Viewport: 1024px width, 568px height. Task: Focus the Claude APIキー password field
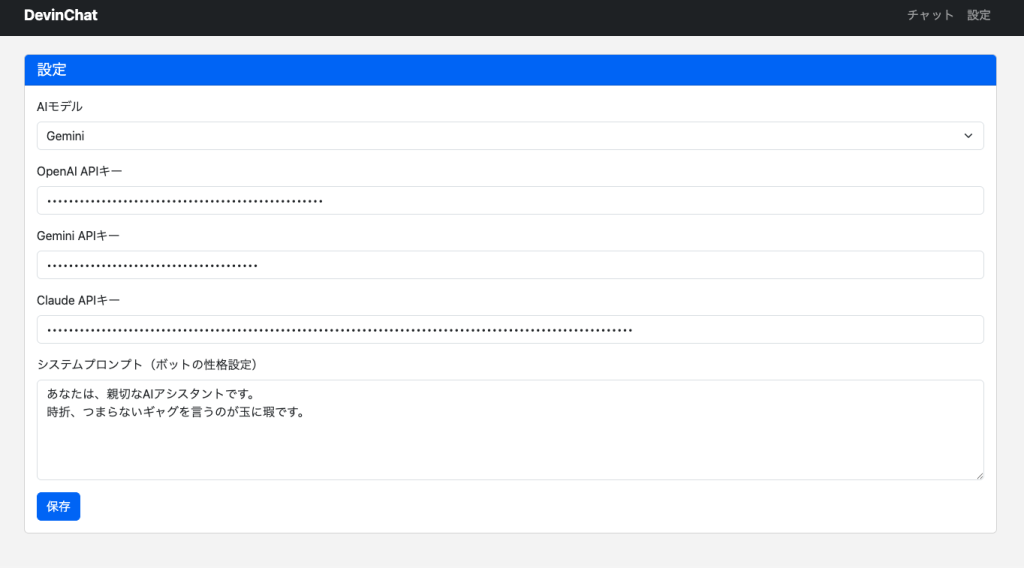tap(510, 329)
